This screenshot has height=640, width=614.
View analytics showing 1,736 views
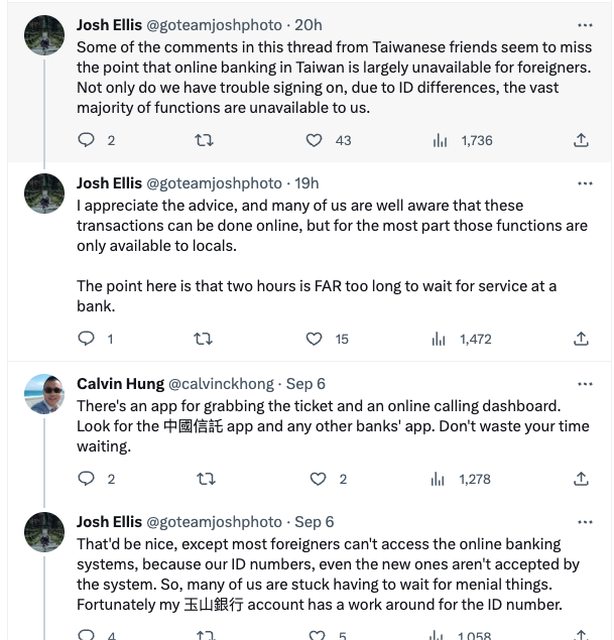point(439,141)
